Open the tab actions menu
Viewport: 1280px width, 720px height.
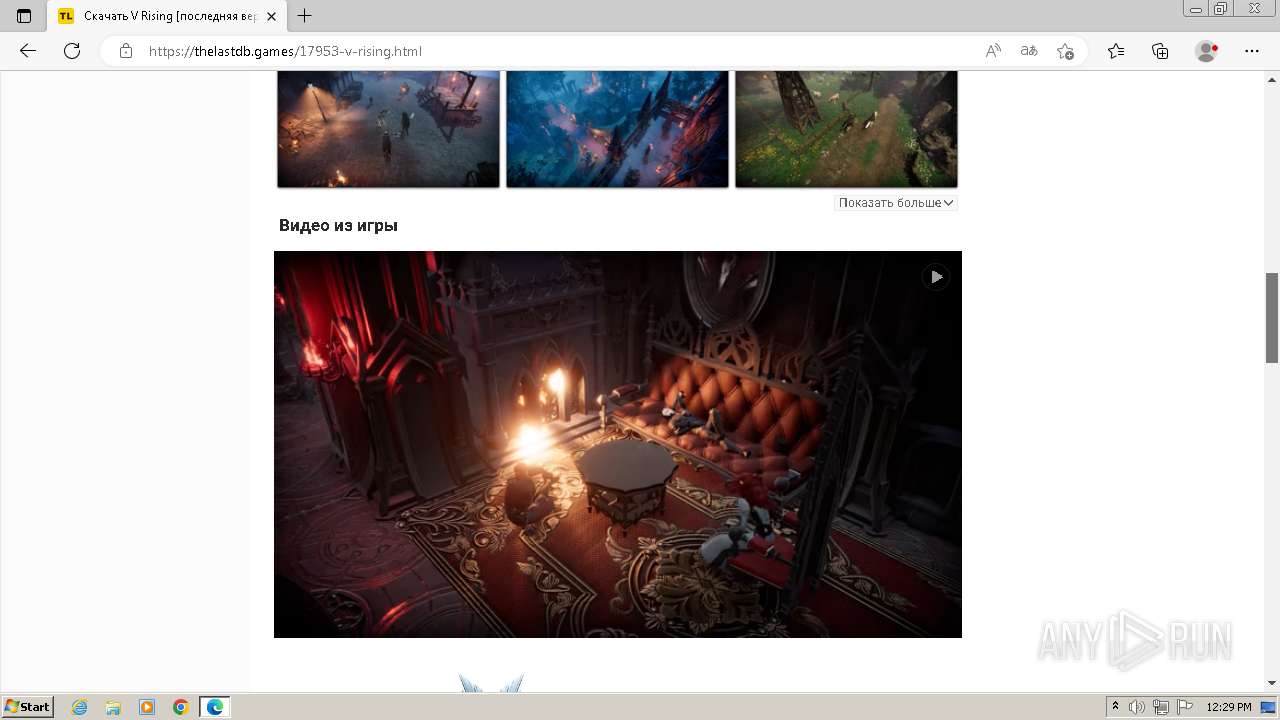(24, 16)
